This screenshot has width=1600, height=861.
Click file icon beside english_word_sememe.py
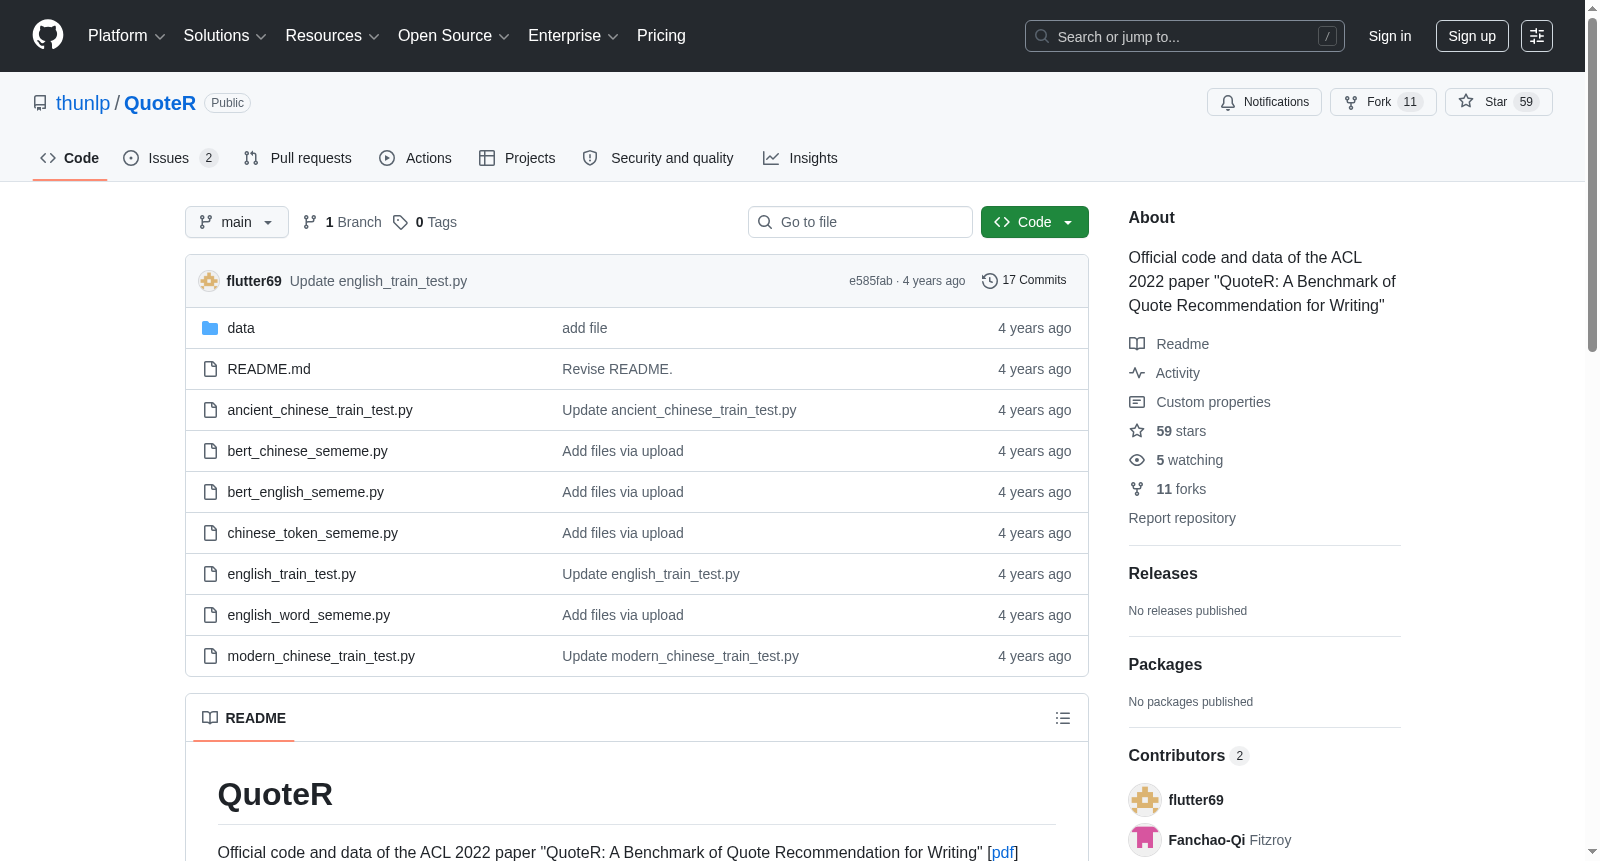click(x=210, y=615)
